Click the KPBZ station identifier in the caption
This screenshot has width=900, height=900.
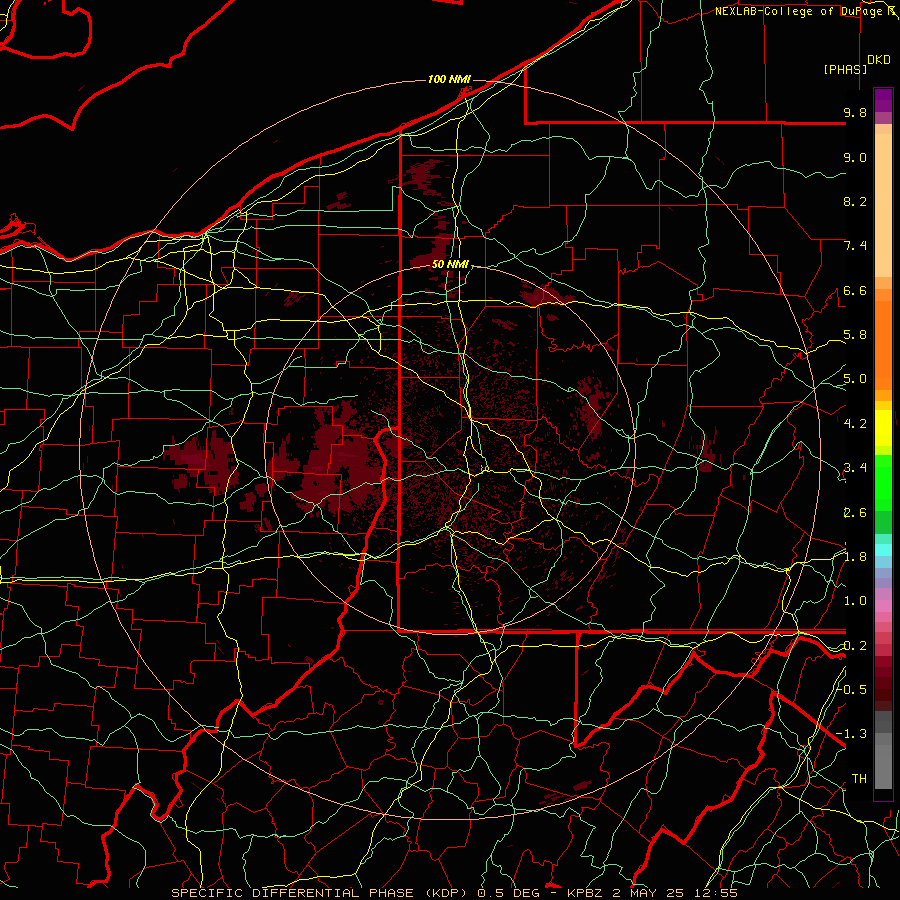[x=584, y=893]
